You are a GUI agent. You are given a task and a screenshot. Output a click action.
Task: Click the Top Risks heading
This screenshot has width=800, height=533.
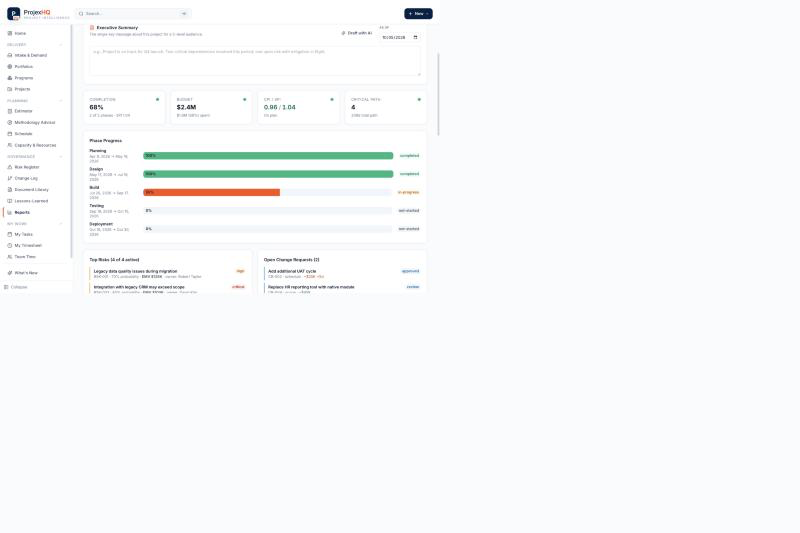point(114,260)
